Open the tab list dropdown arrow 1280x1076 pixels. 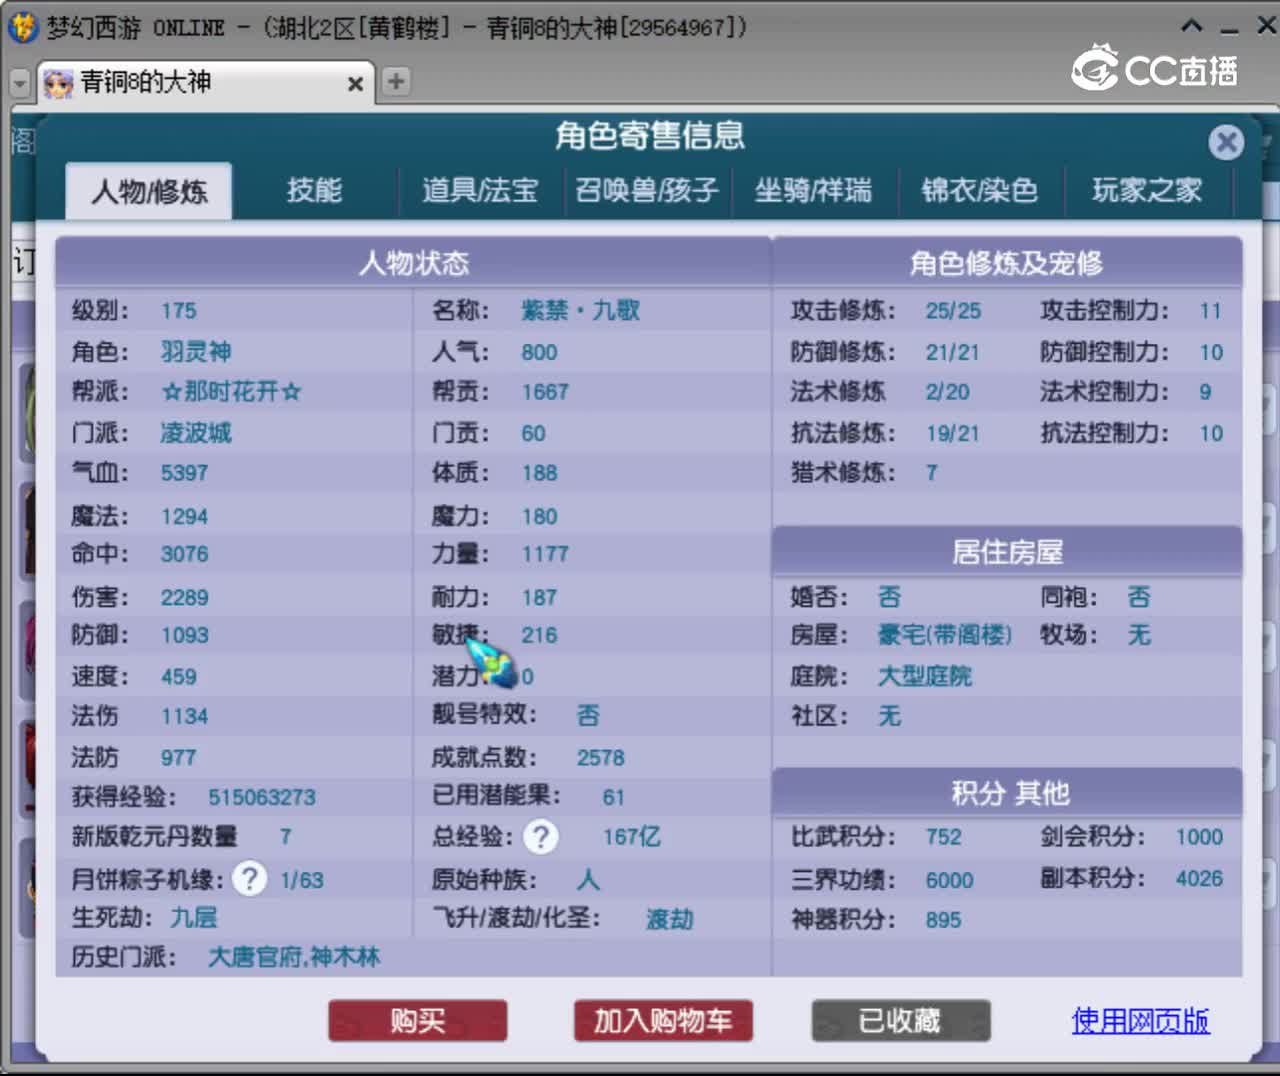[20, 84]
